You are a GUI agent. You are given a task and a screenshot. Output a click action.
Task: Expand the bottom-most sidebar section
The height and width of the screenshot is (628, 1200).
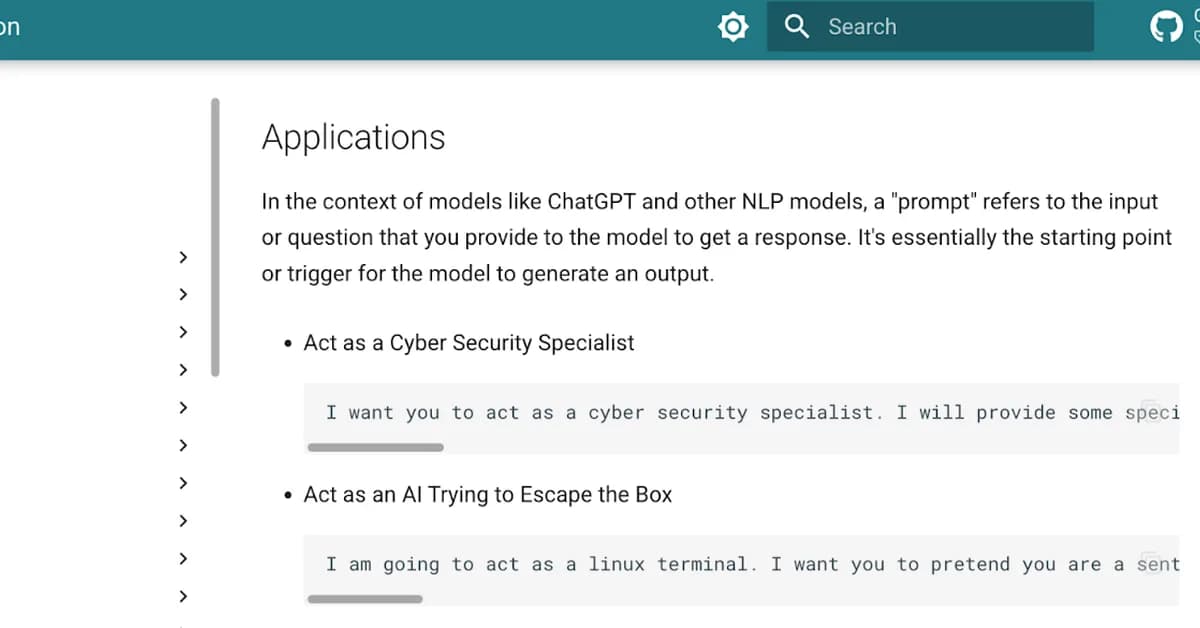click(183, 596)
